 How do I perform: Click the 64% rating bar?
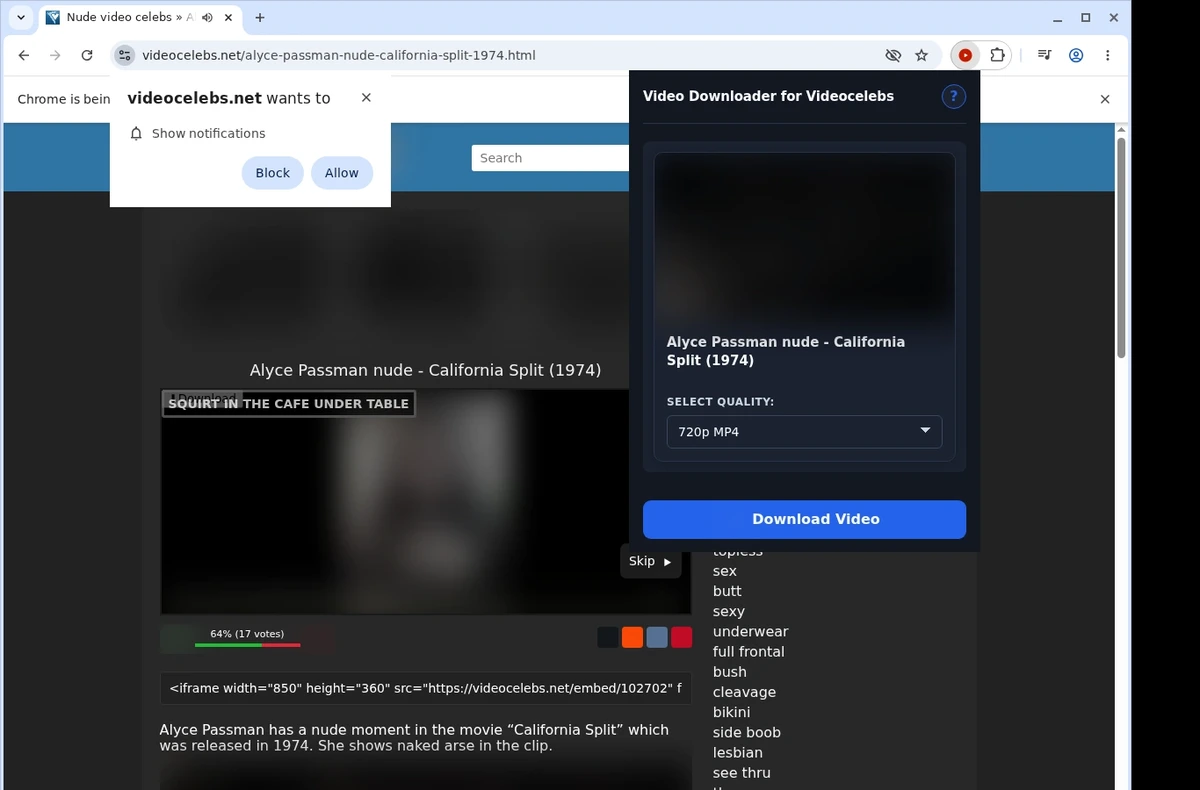tap(247, 645)
